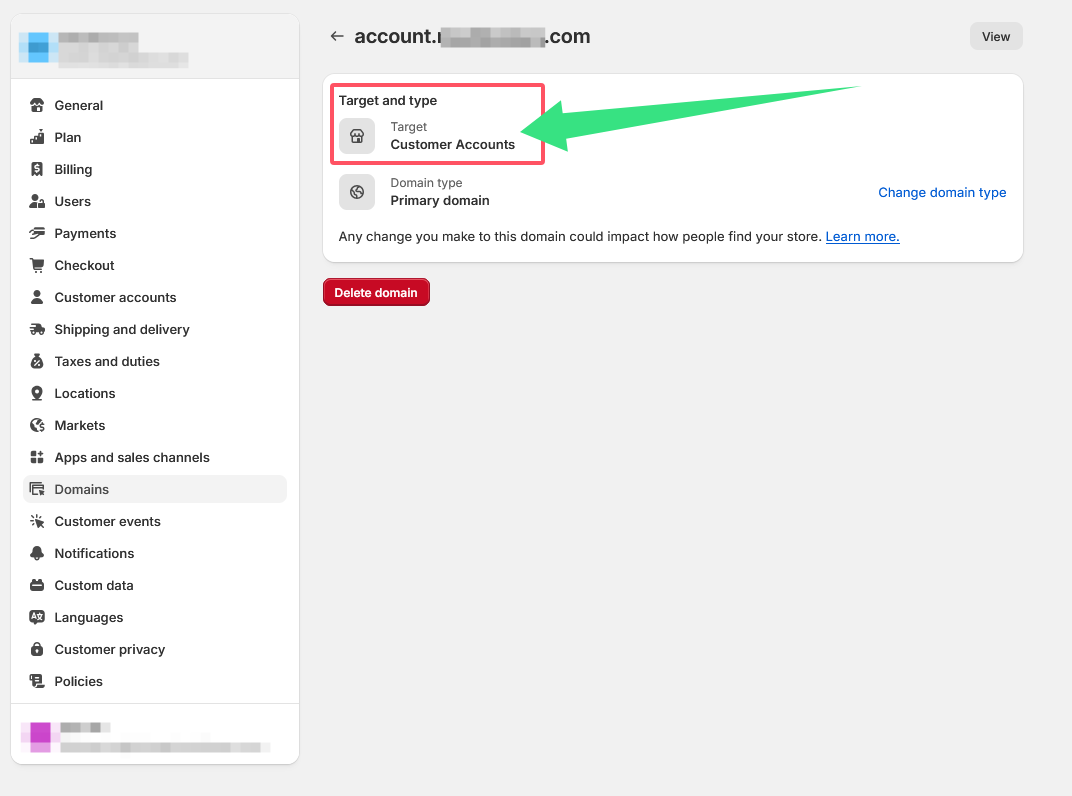Open the Learn more link
The width and height of the screenshot is (1072, 796).
(x=861, y=236)
